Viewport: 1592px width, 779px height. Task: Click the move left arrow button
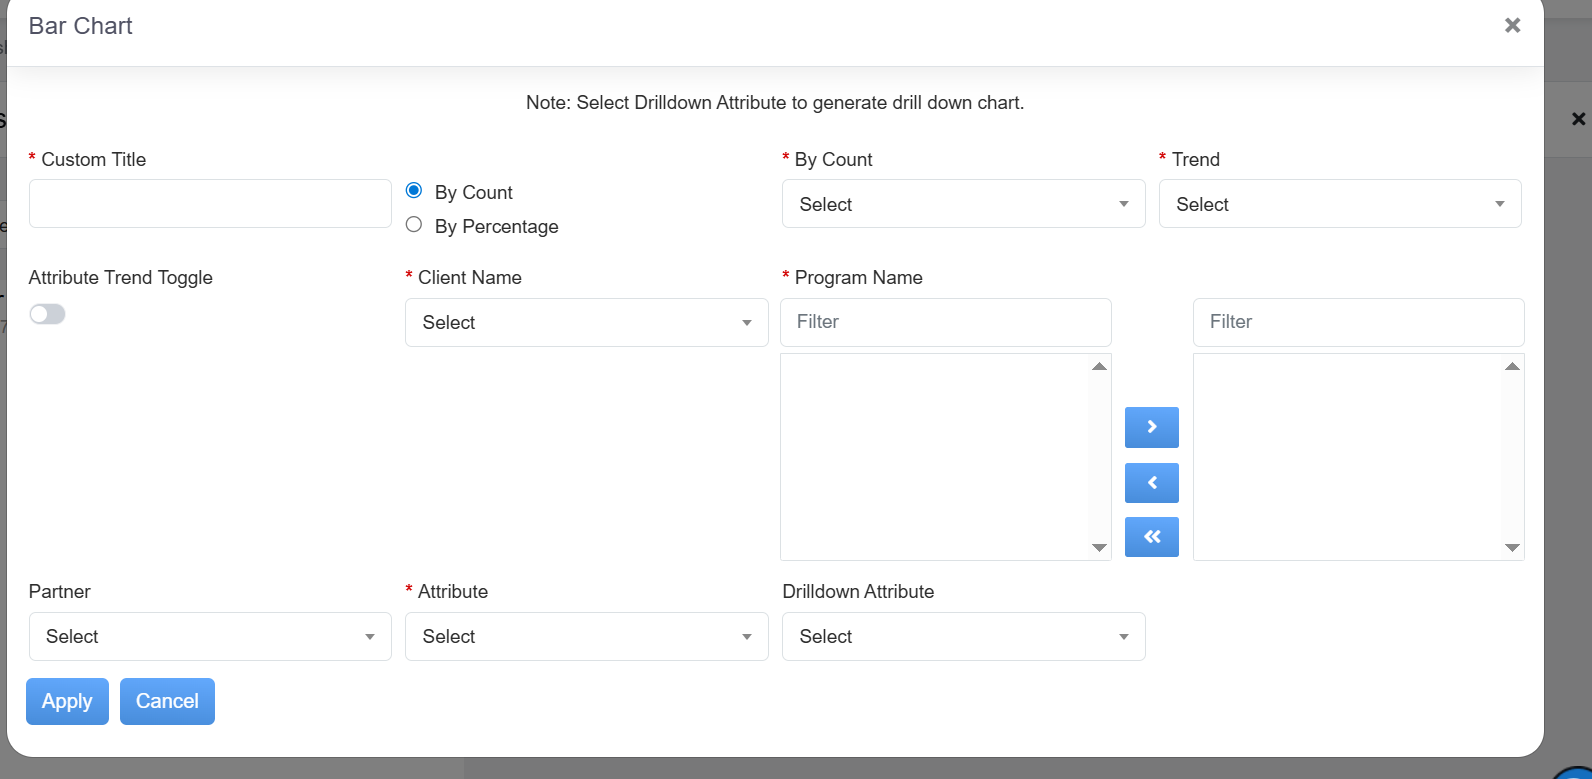pyautogui.click(x=1151, y=483)
